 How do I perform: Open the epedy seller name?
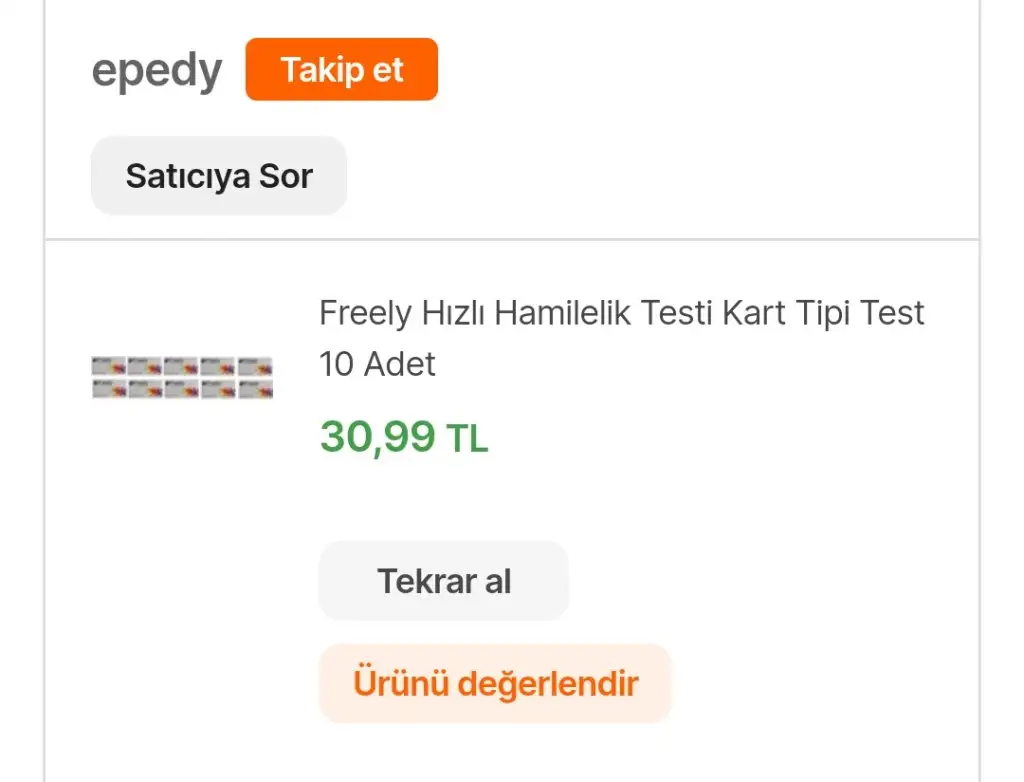click(x=157, y=71)
